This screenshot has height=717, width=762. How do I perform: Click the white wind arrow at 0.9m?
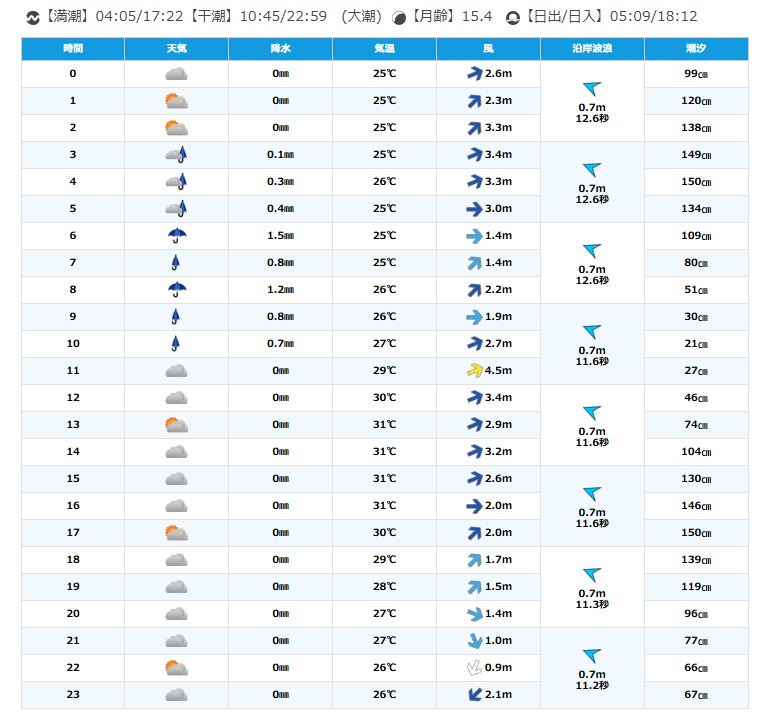point(474,667)
